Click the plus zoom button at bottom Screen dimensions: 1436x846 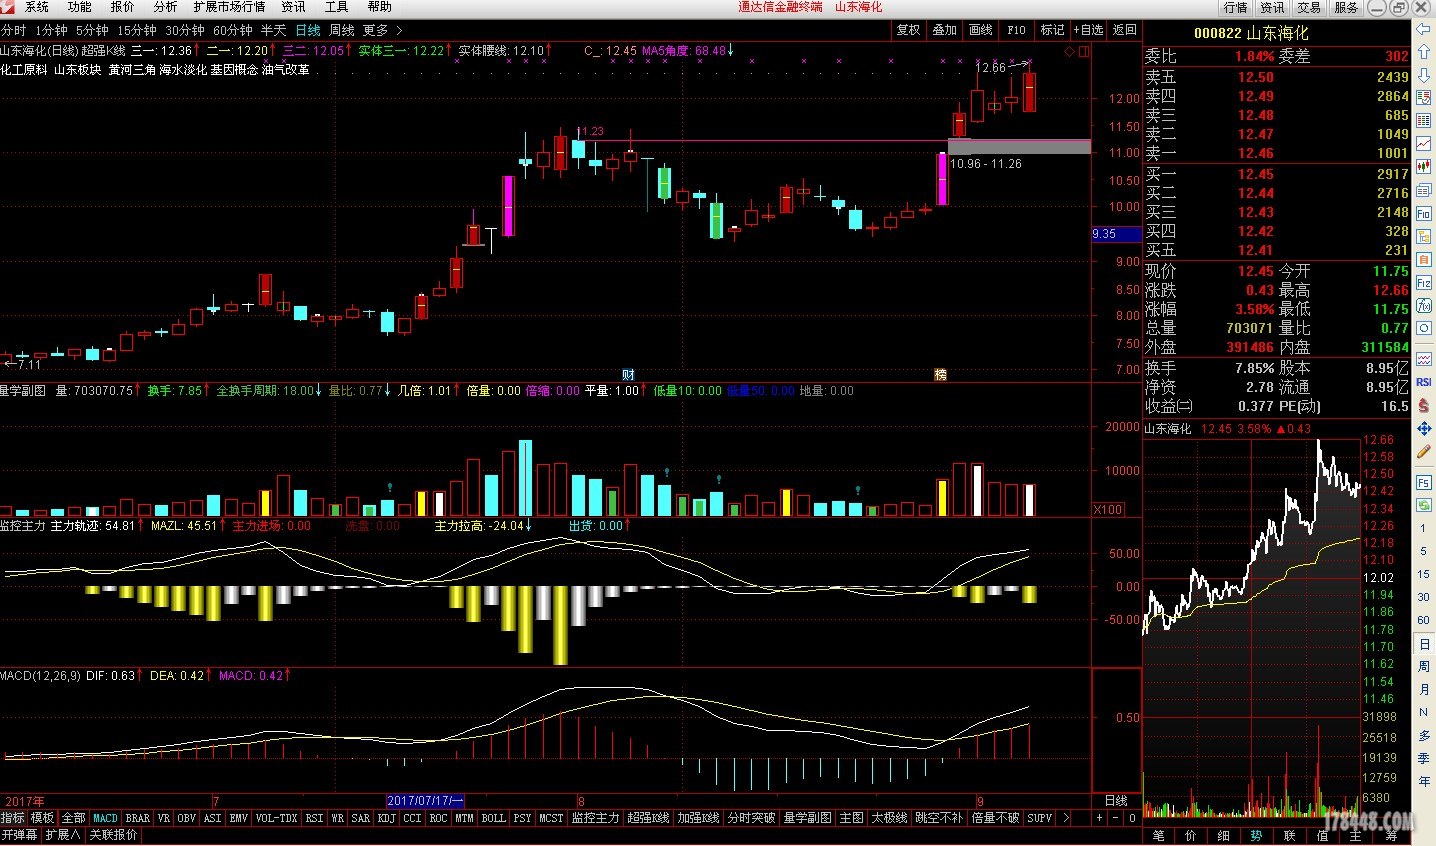click(x=1099, y=818)
